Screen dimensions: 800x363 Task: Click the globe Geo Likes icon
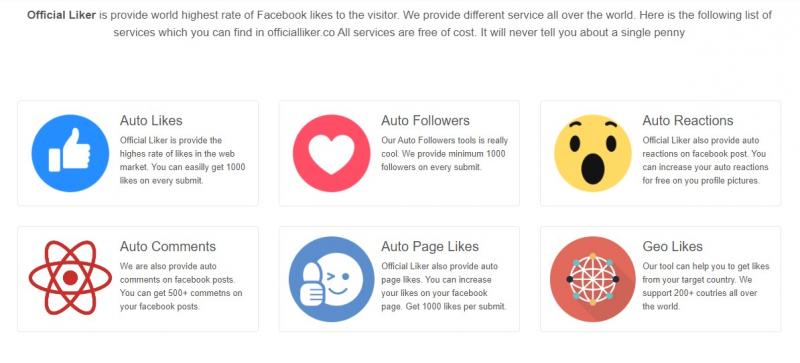593,279
